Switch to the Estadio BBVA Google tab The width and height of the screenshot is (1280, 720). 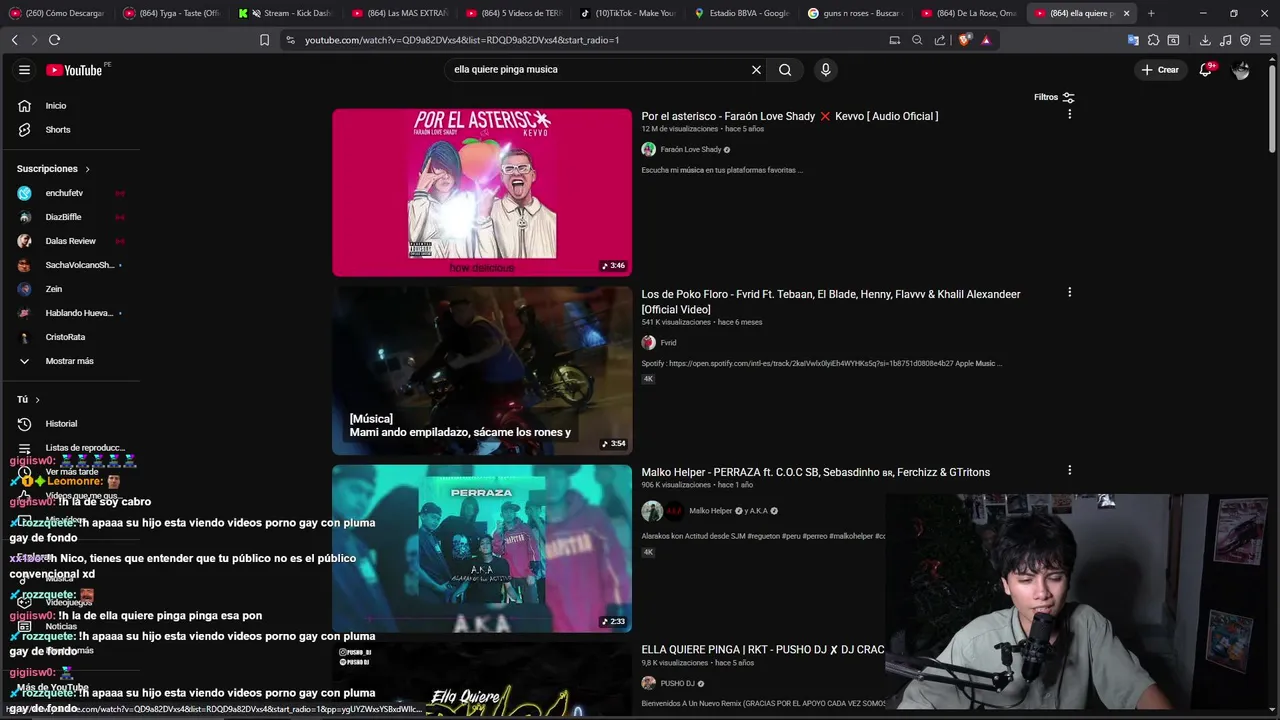click(742, 13)
